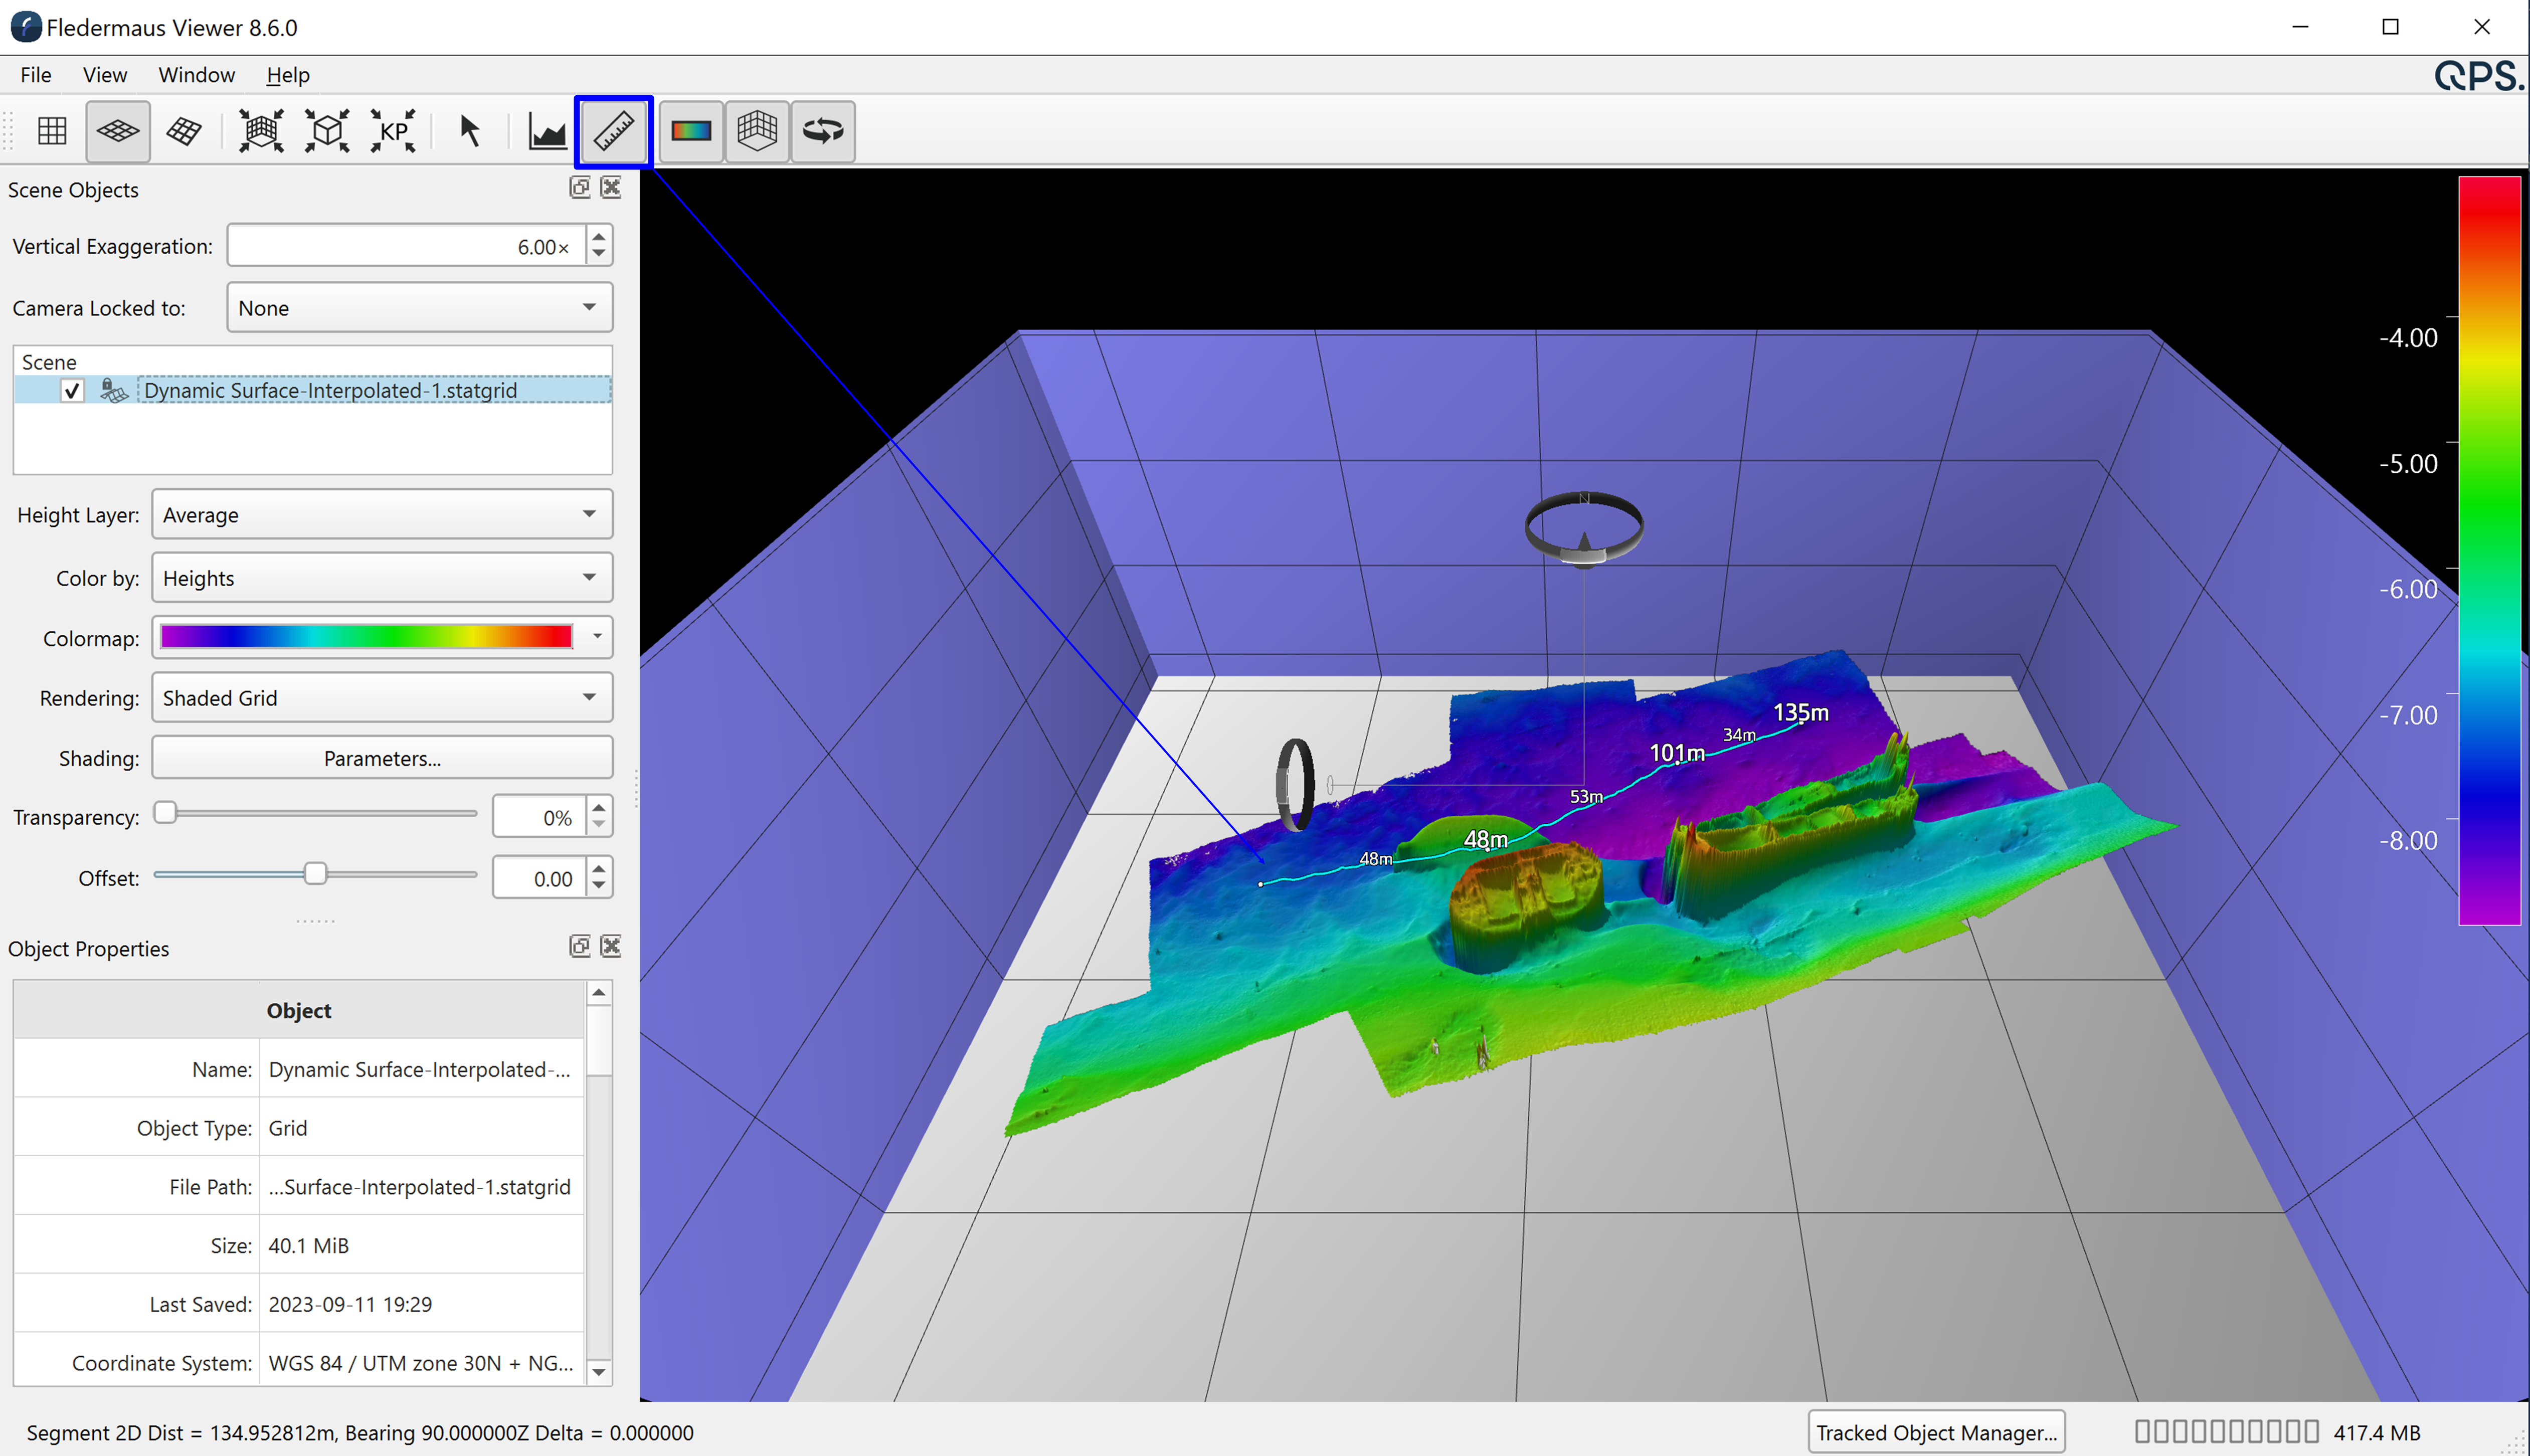Click the KP zoom-to-fit icon
The width and height of the screenshot is (2530, 1456).
pos(393,131)
